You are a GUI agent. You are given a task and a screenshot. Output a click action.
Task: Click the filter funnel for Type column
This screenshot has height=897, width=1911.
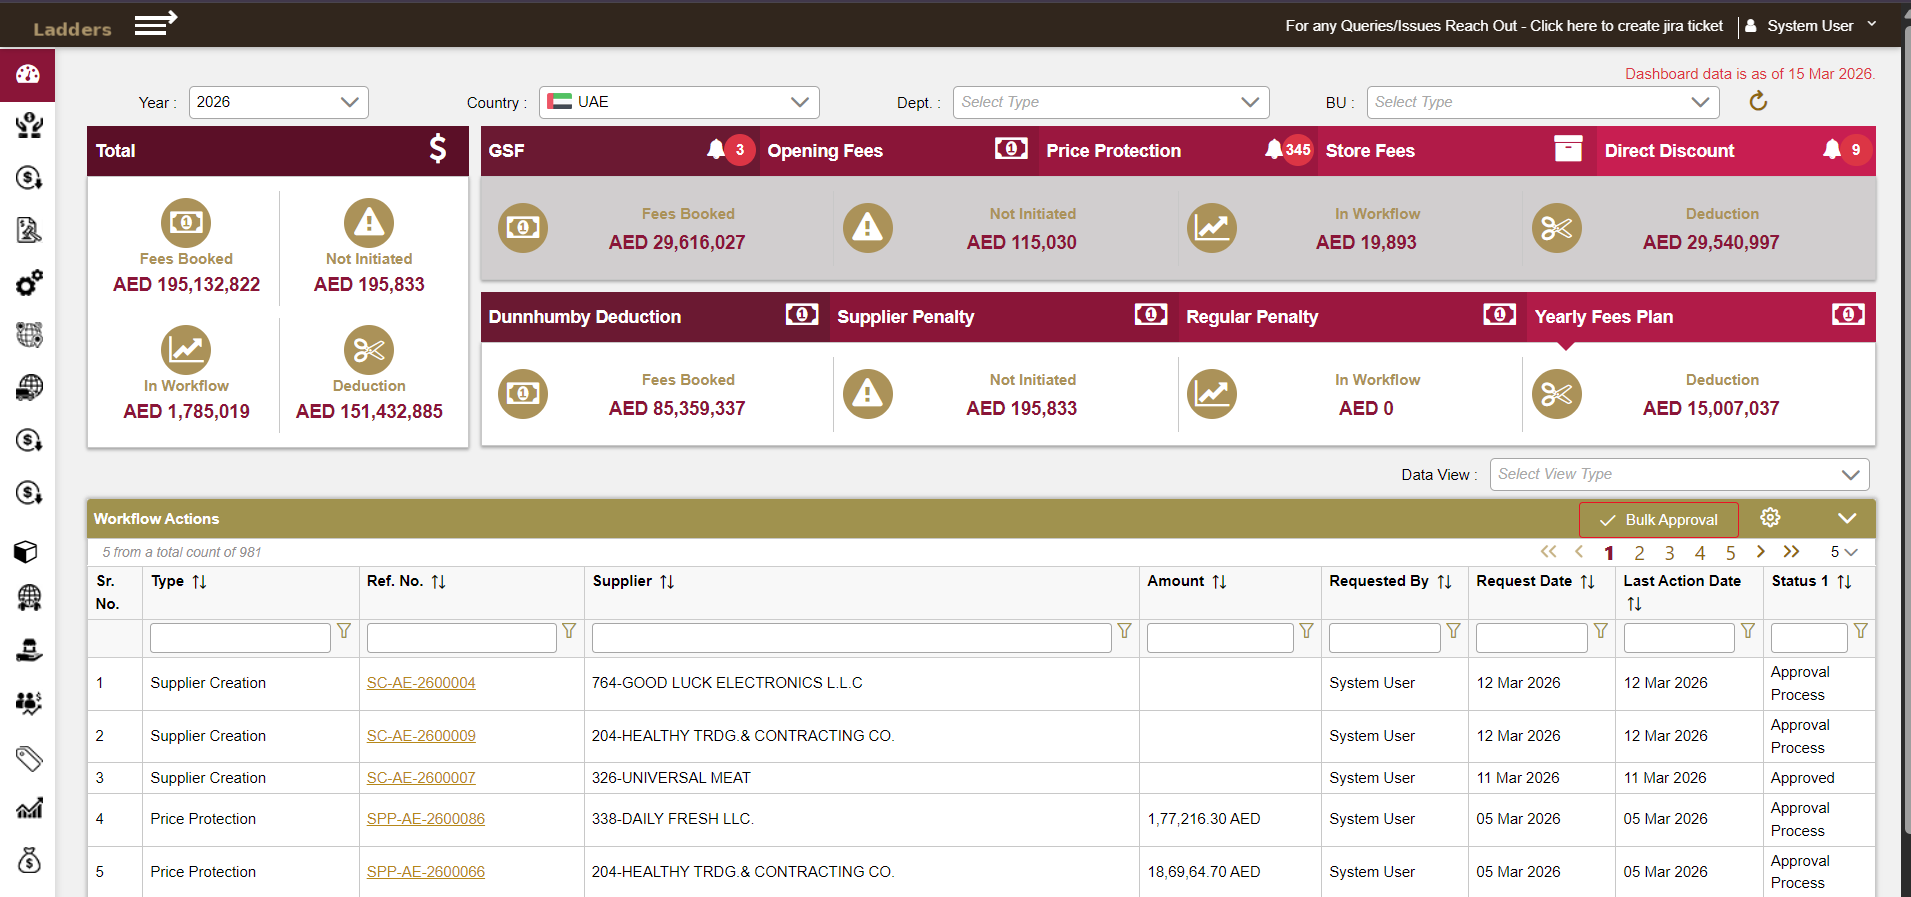click(344, 631)
